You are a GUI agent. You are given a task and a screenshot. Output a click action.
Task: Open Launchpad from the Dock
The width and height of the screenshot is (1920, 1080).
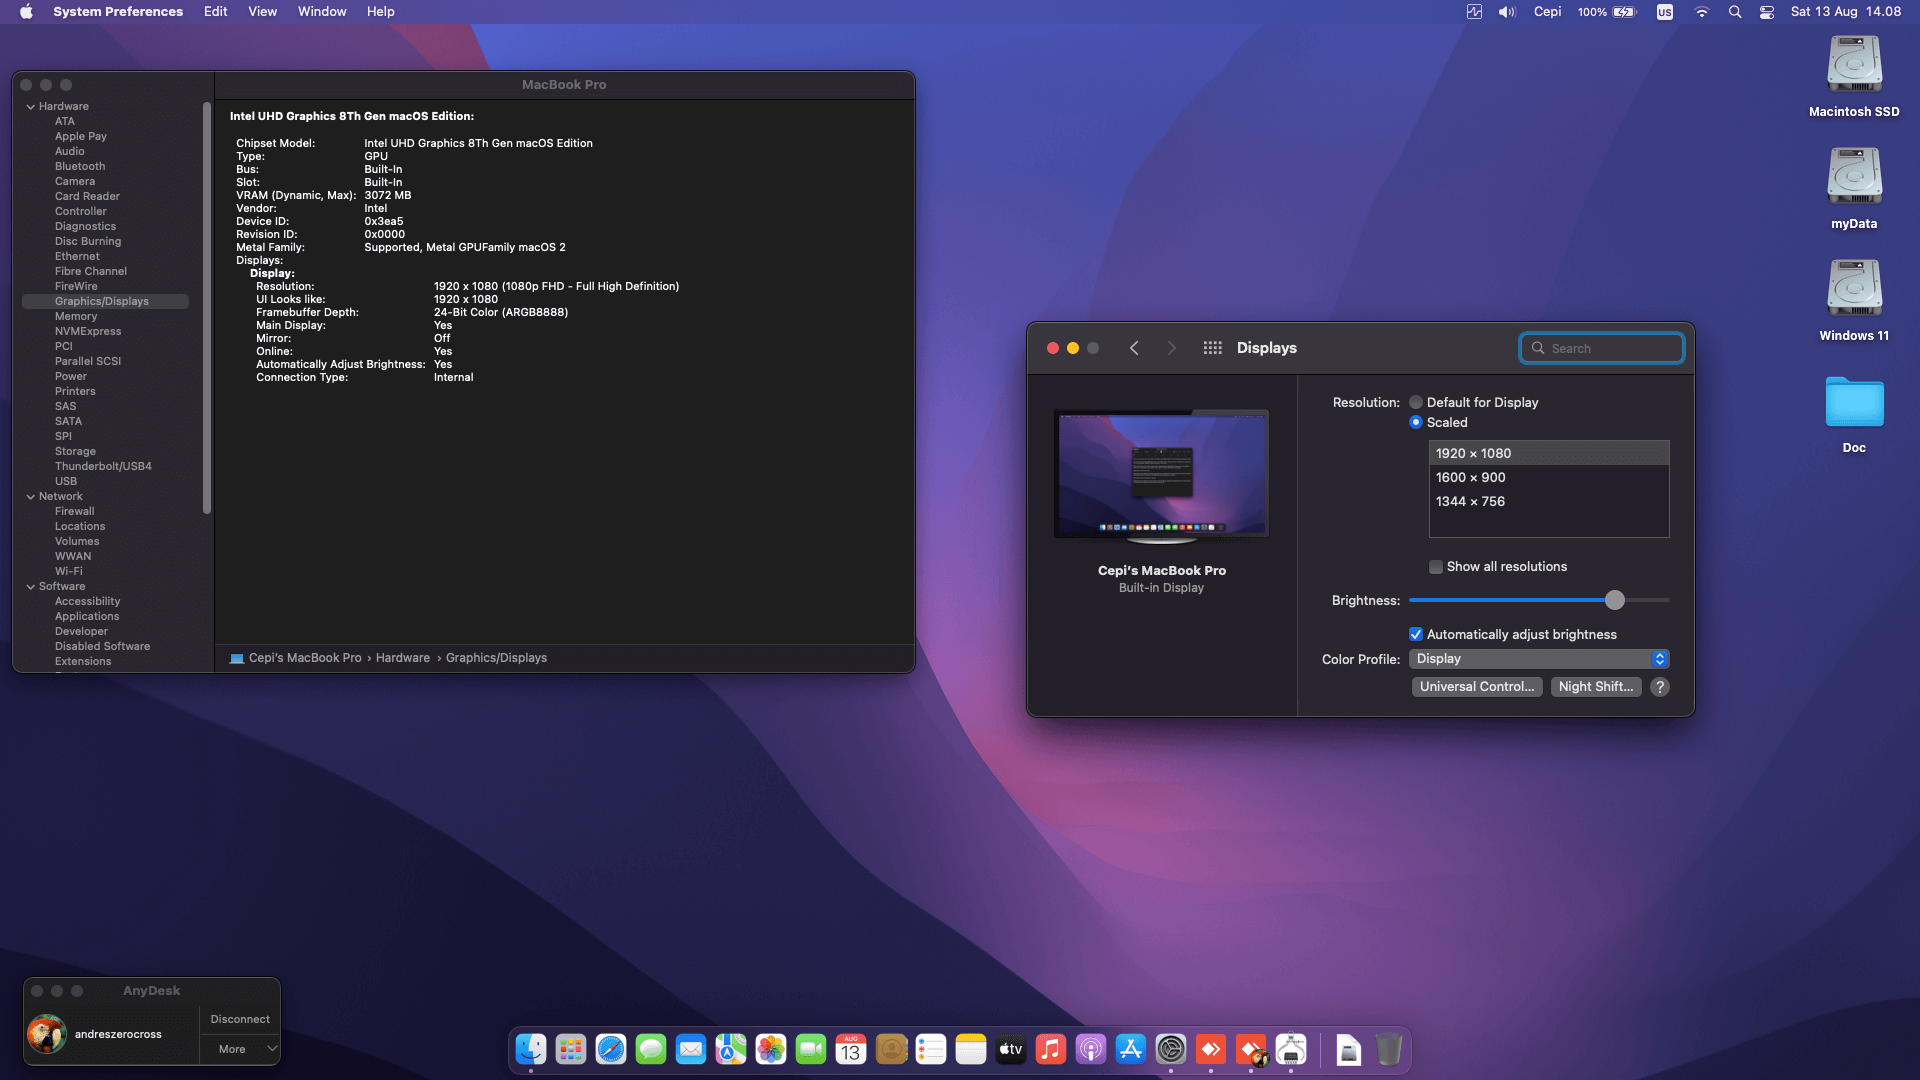pyautogui.click(x=571, y=1050)
